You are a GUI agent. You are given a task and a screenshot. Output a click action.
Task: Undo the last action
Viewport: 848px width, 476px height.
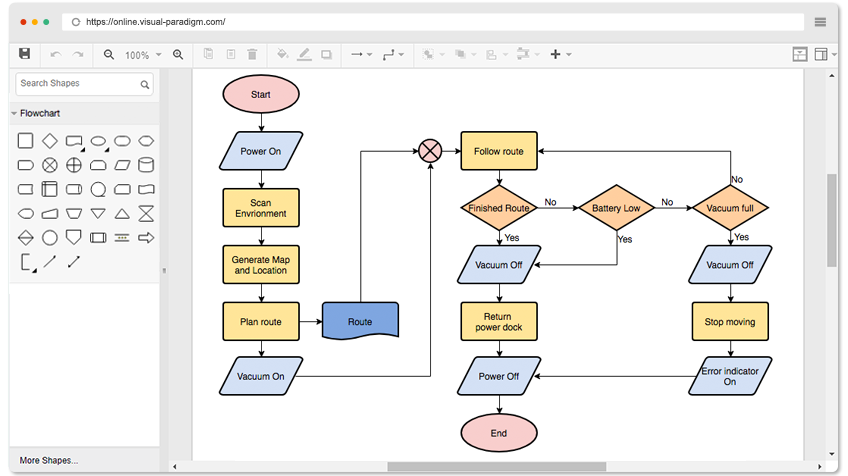click(55, 55)
